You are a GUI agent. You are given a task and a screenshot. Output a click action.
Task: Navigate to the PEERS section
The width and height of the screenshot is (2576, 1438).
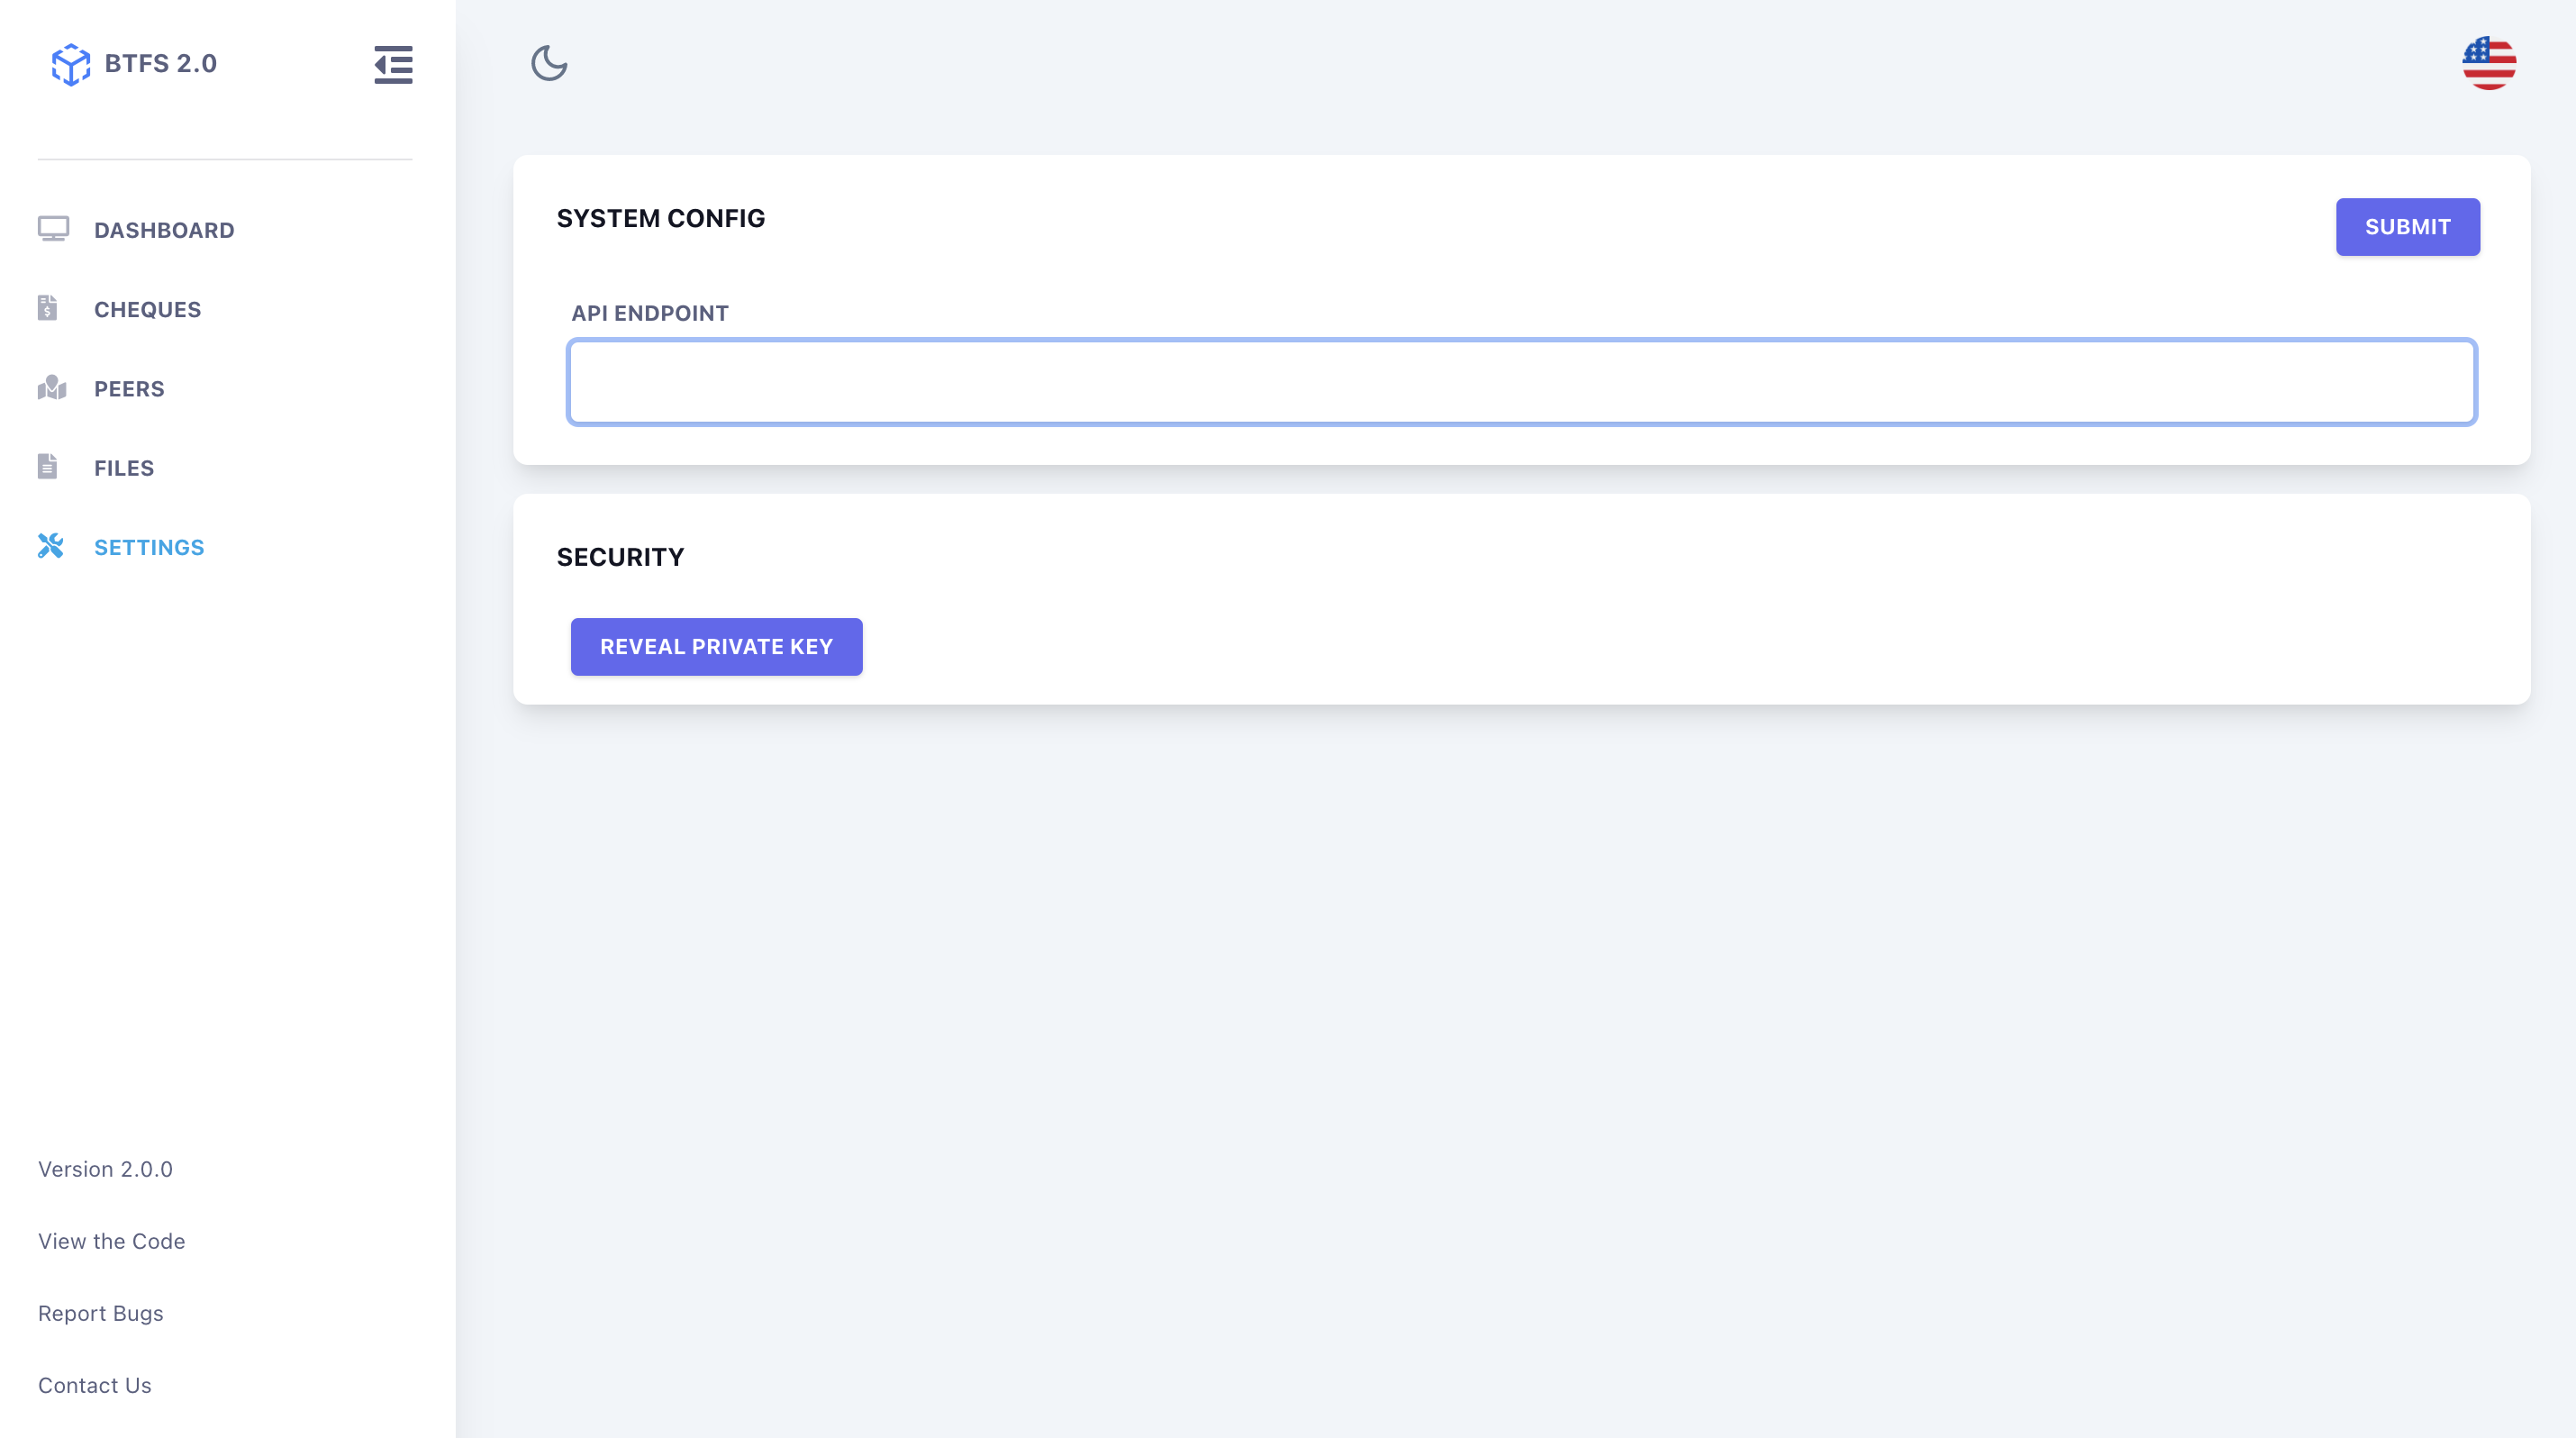coord(129,389)
